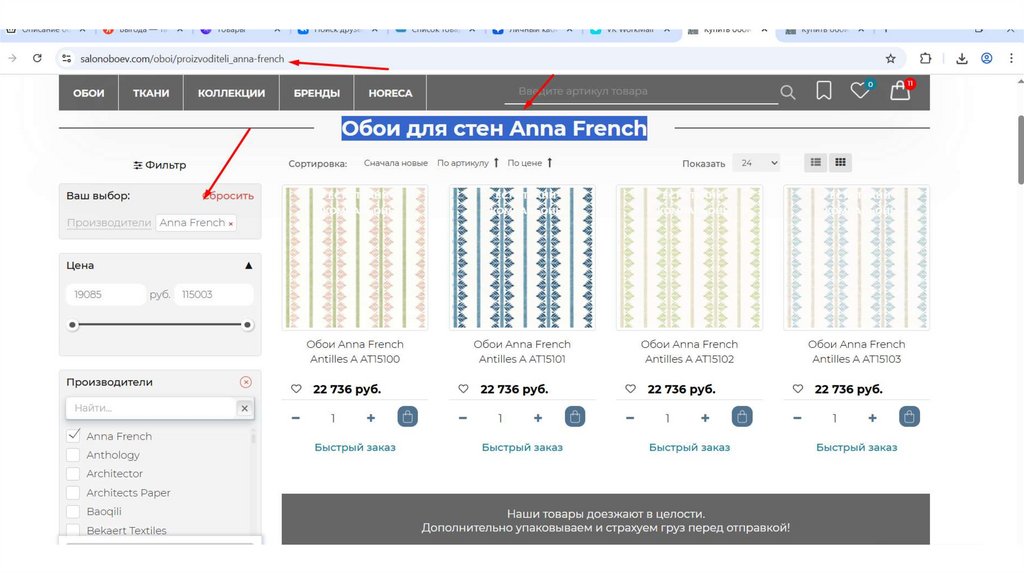The width and height of the screenshot is (1024, 574).
Task: Open the favorites heart icon in header
Action: coord(859,91)
